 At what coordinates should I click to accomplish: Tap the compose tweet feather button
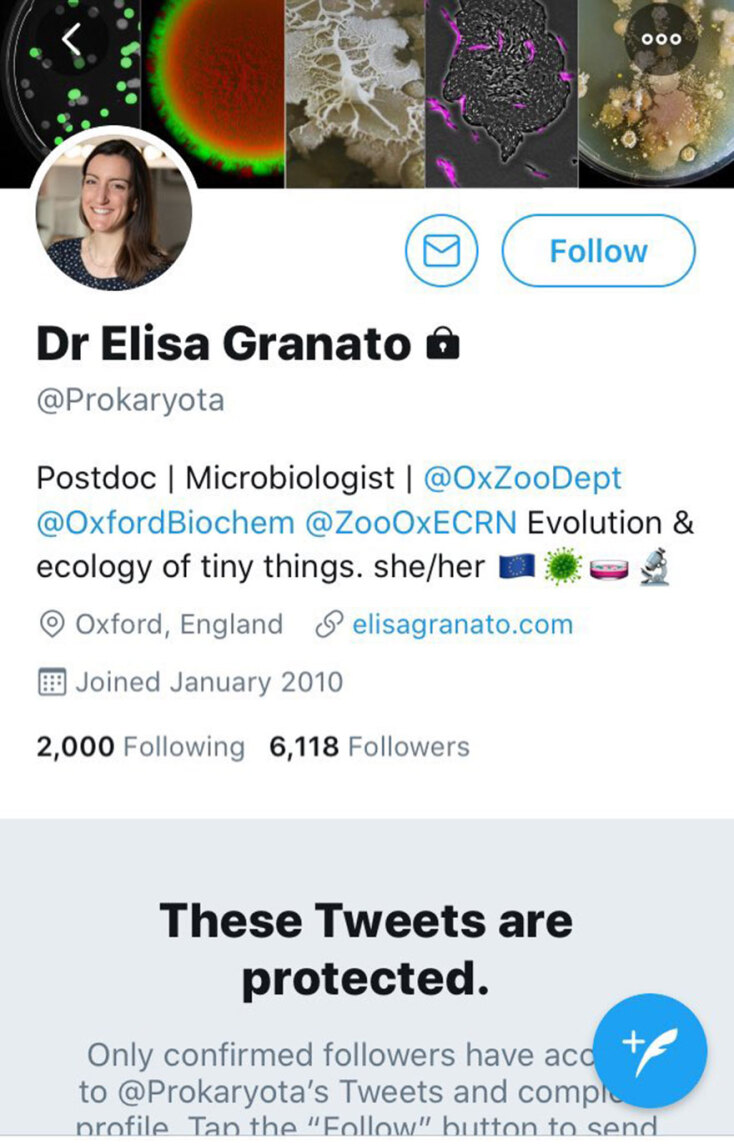(x=650, y=1050)
